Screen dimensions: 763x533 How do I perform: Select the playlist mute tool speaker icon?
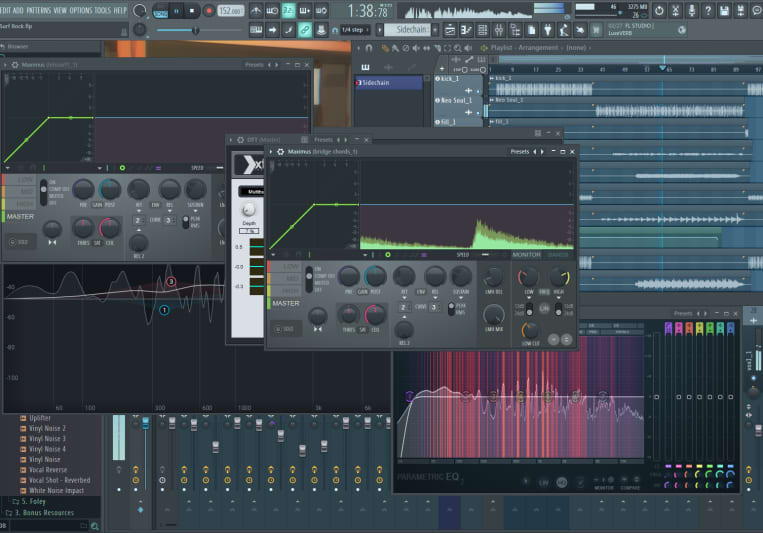pos(417,48)
